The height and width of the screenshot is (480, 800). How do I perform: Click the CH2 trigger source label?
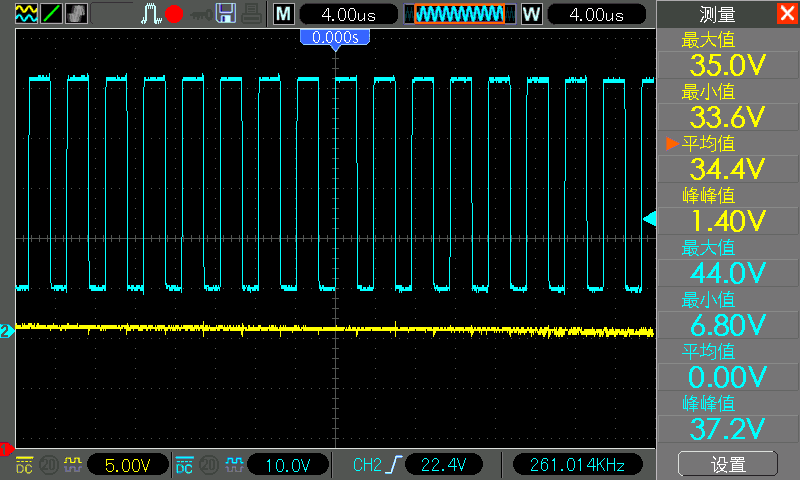tap(367, 465)
